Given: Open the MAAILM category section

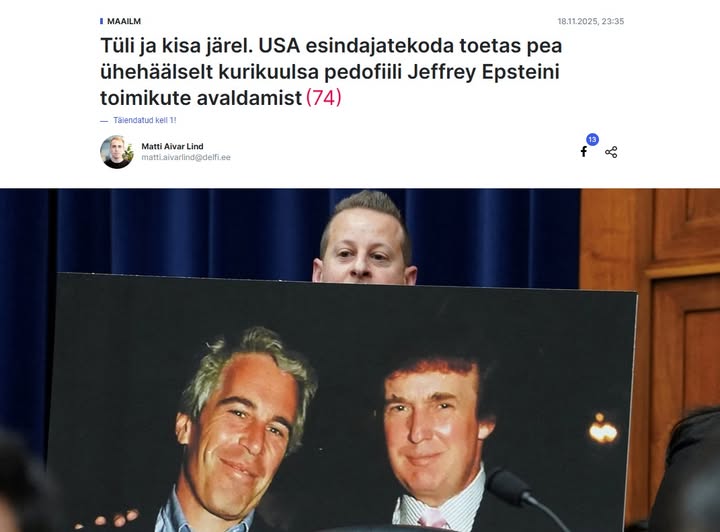Looking at the screenshot, I should click(124, 21).
